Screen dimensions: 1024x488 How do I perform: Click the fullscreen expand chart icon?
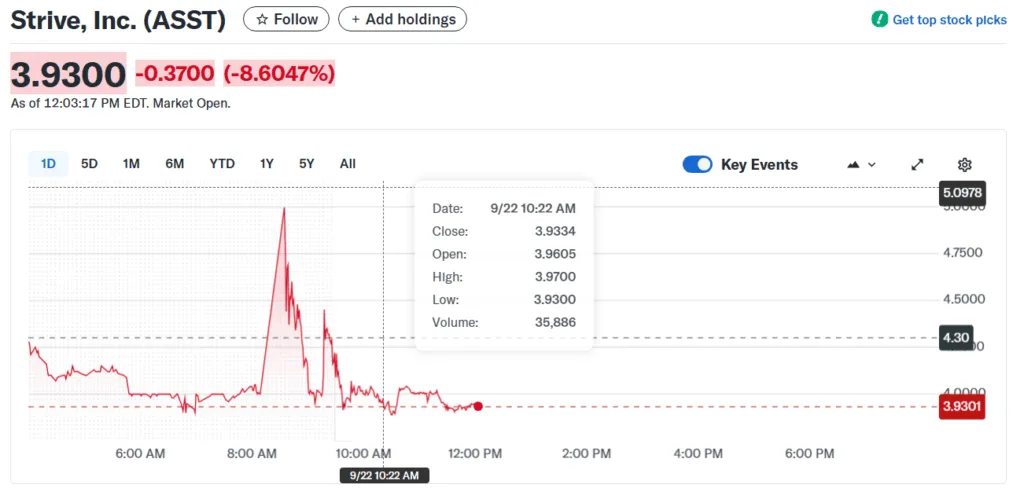[x=917, y=165]
